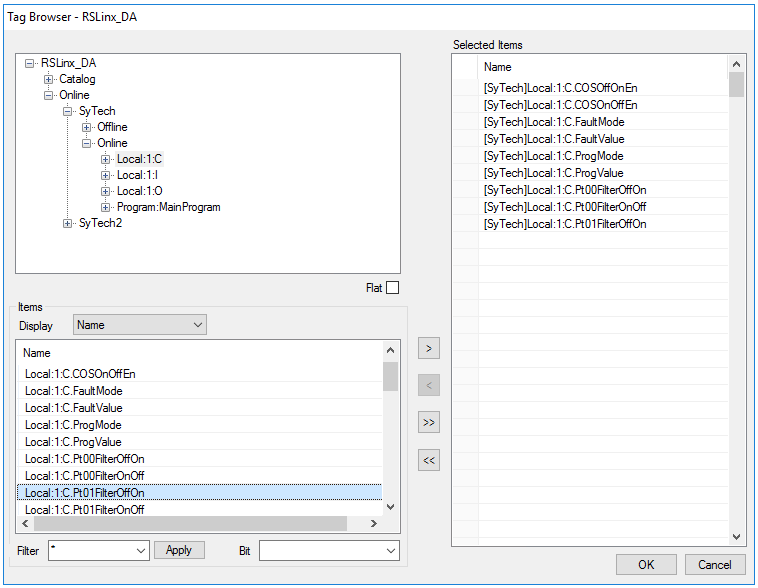Select Local:1:C.Pt01FilterOnOff in Items list

(200, 509)
